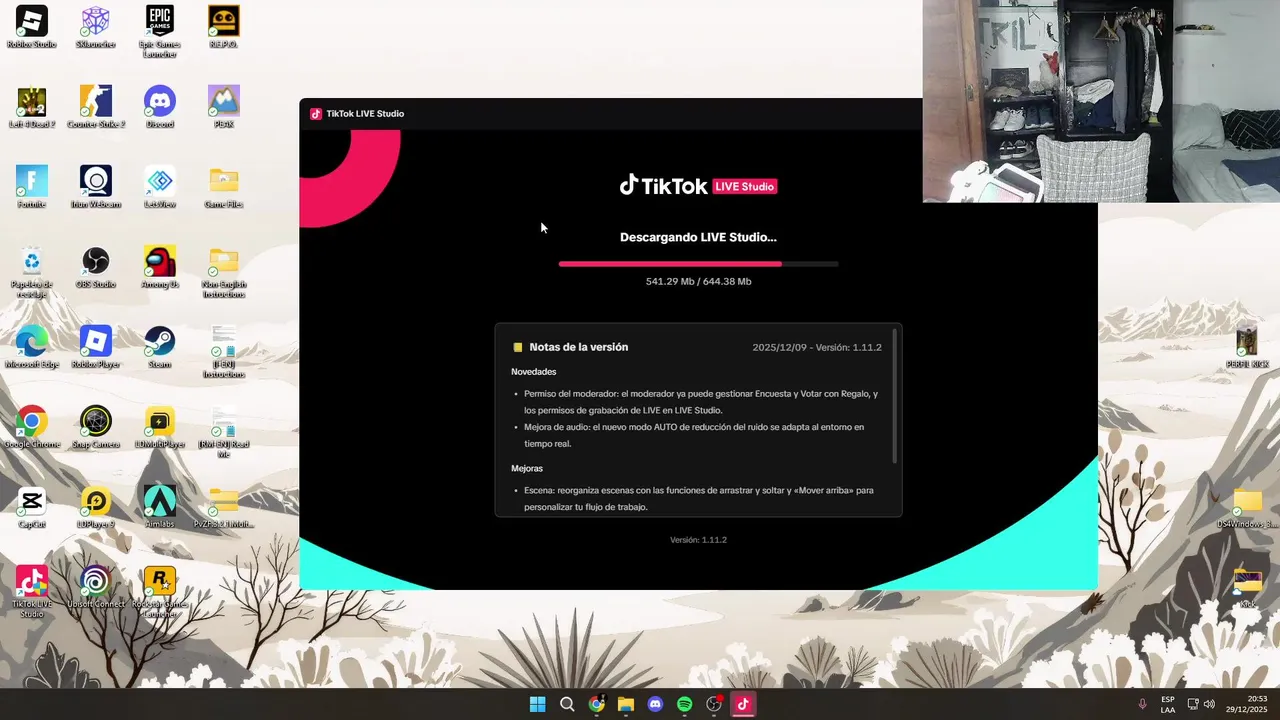Click the 'Descargando LIVE Studio...' text
The height and width of the screenshot is (720, 1280).
point(698,237)
